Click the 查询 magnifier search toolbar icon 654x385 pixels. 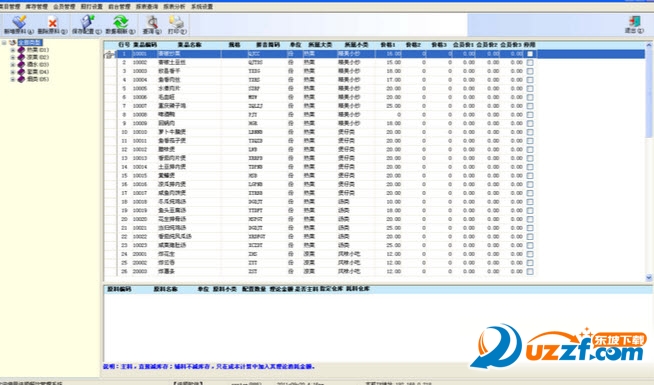click(x=152, y=21)
